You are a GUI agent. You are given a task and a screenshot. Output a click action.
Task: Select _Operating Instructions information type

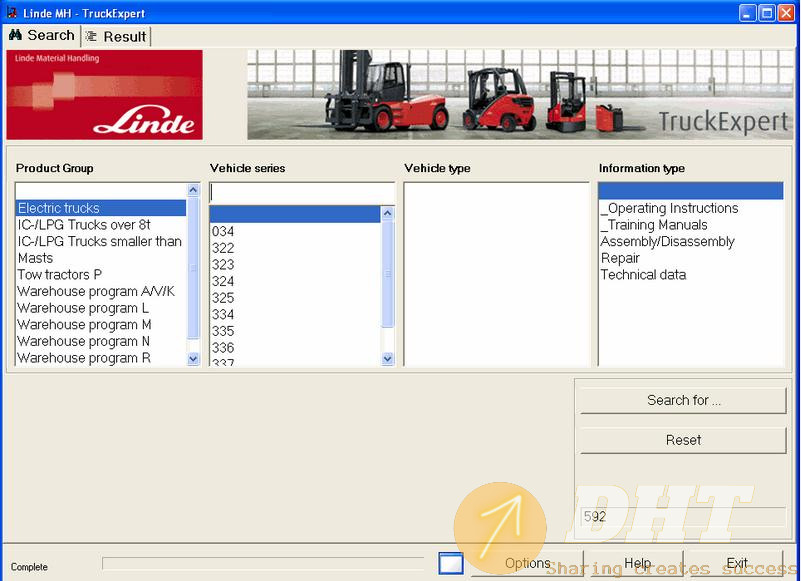[691, 208]
